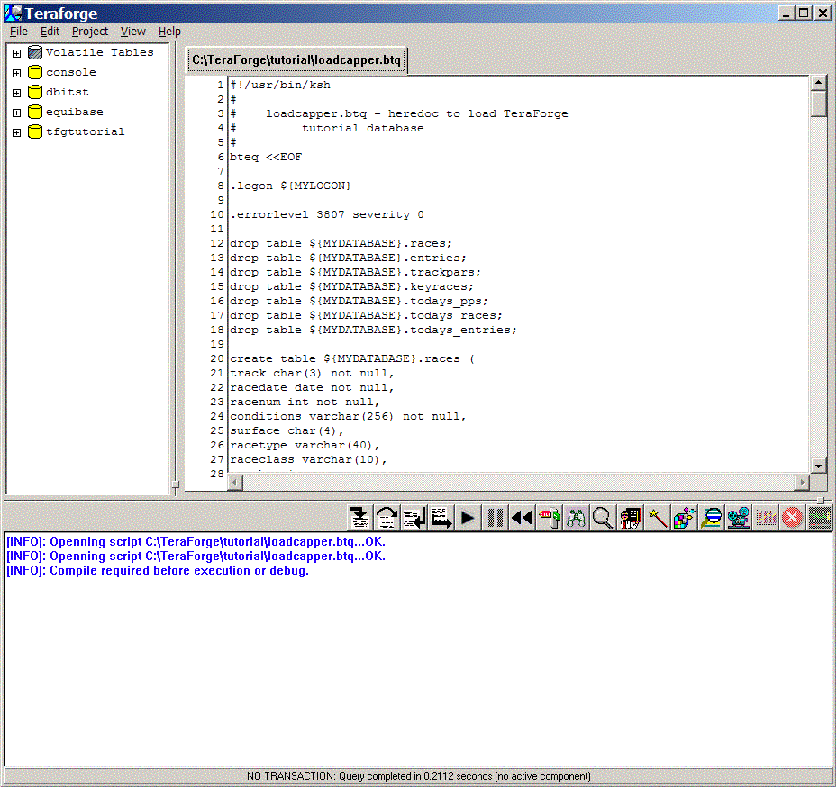Click the right-arrow under lines toolbar icon
836x787 pixels.
[441, 517]
